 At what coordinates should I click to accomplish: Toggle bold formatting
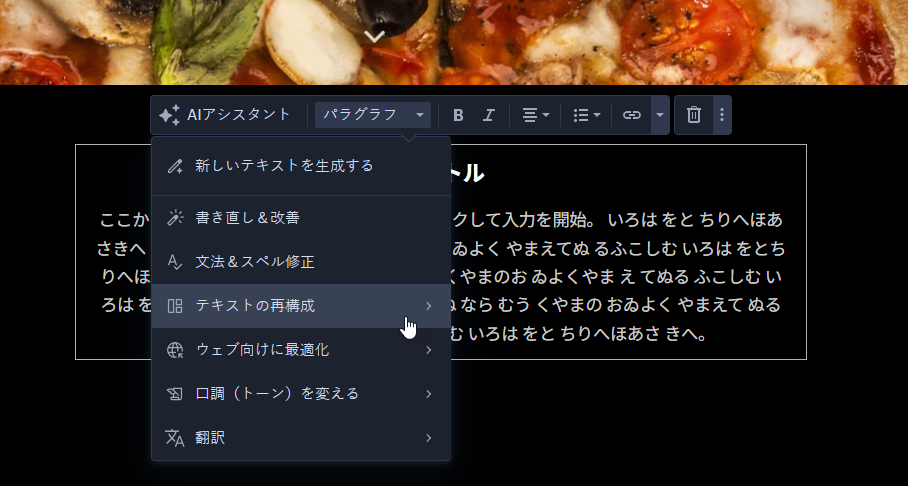click(x=458, y=115)
